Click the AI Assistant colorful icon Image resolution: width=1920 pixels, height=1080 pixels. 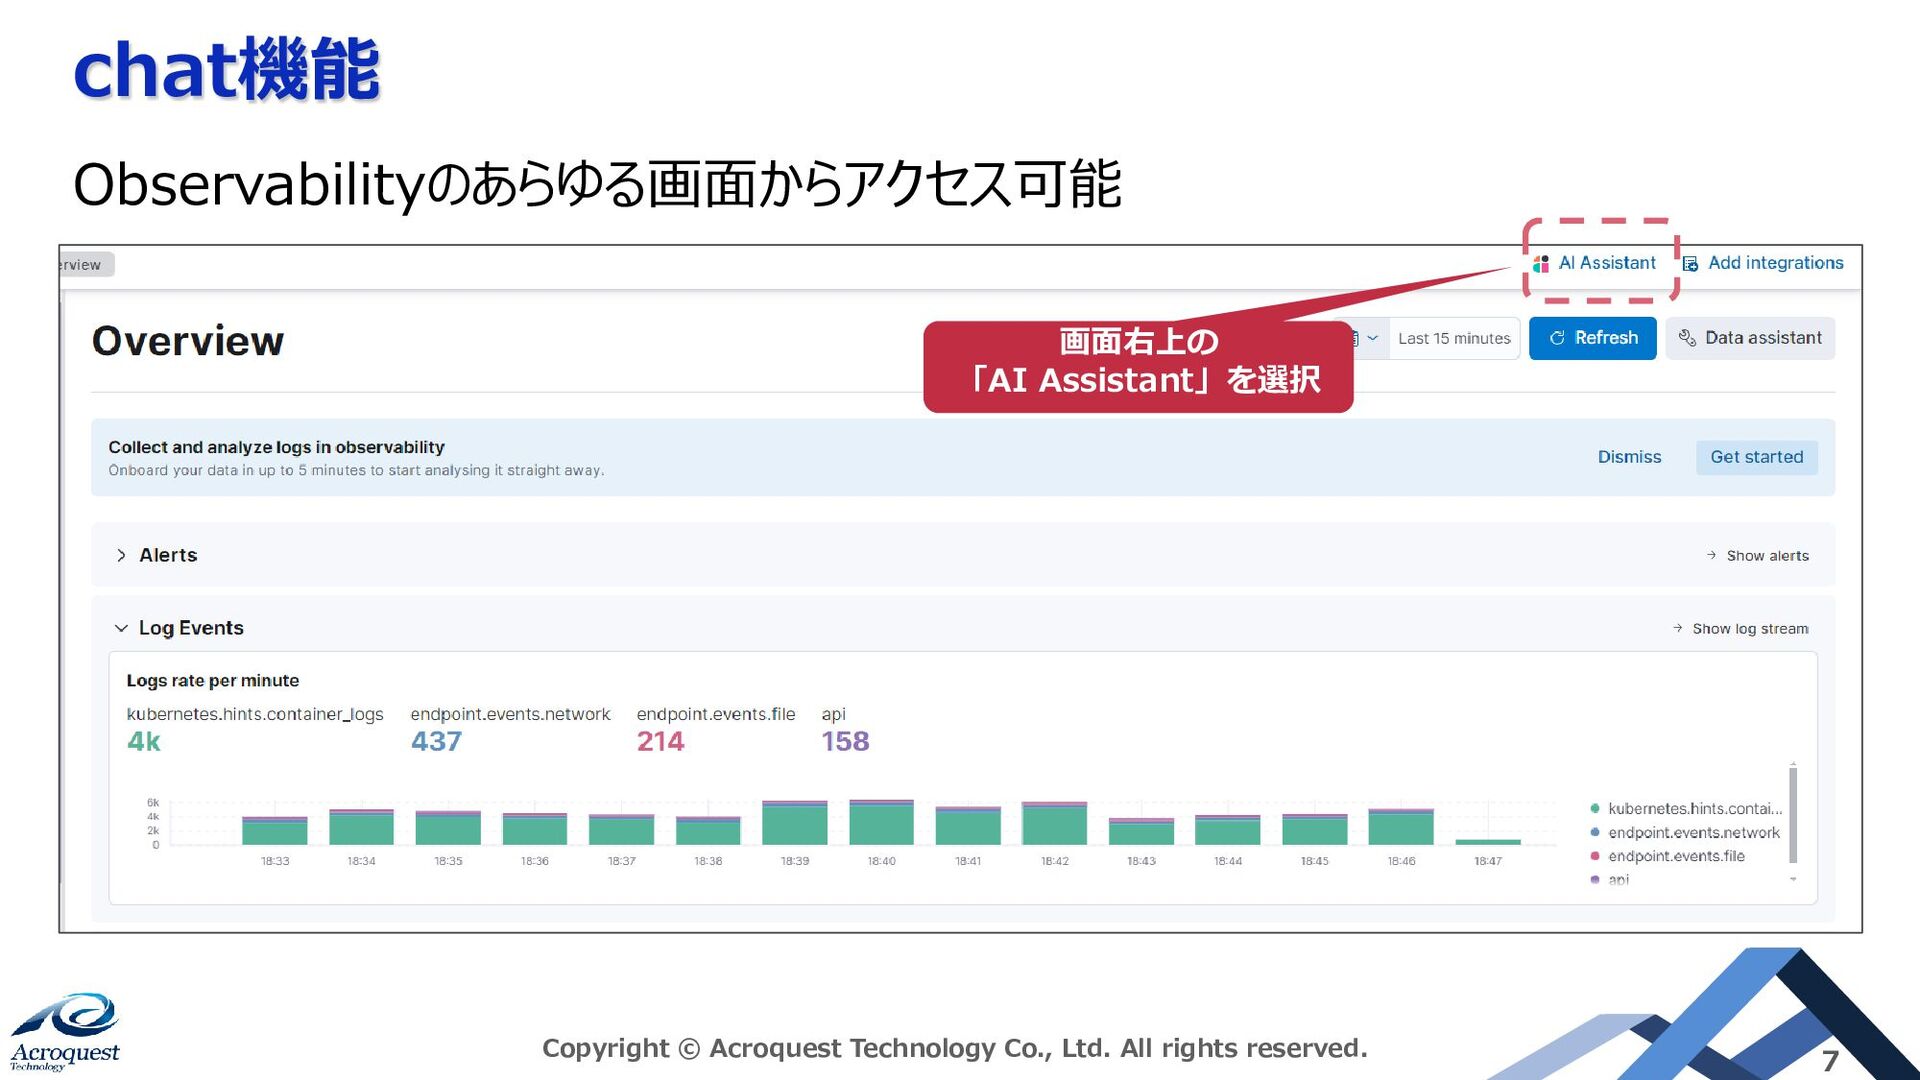tap(1541, 264)
